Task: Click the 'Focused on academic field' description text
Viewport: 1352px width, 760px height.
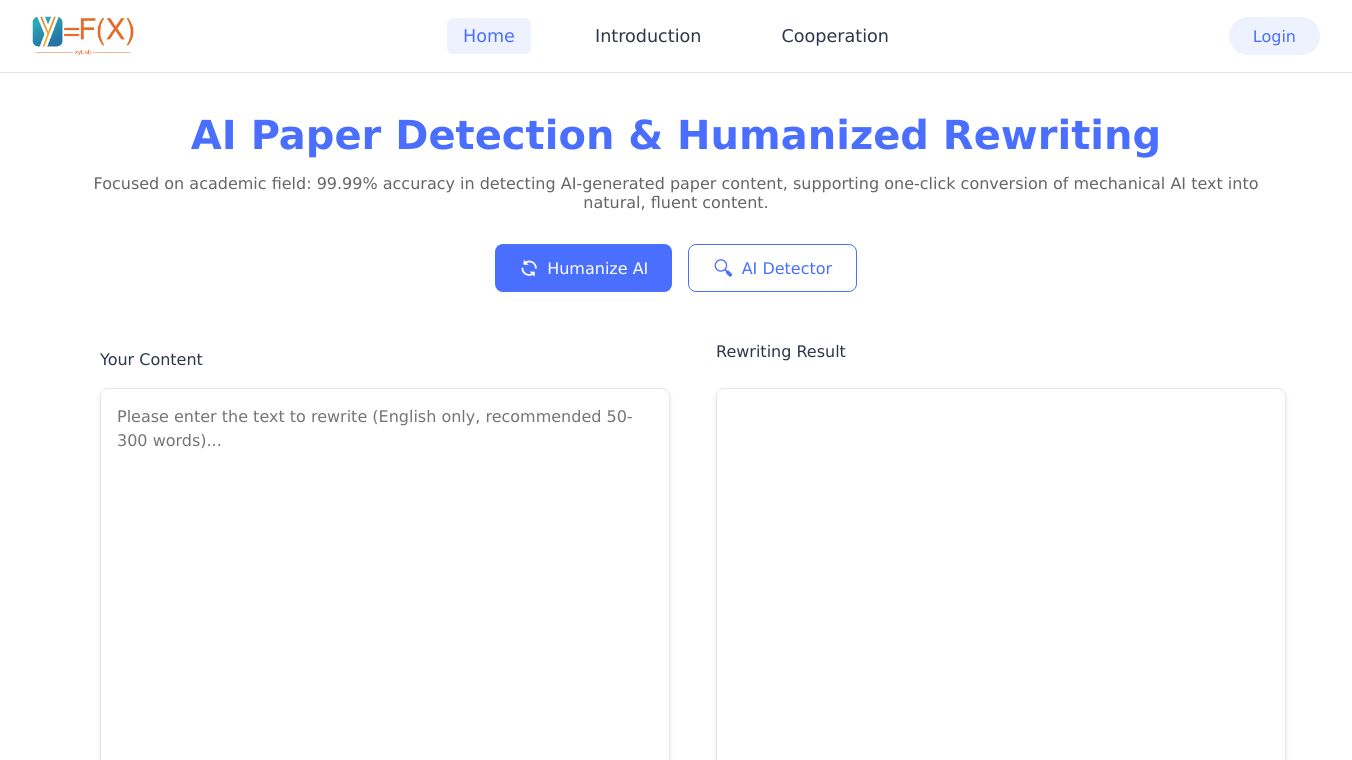Action: [x=676, y=193]
